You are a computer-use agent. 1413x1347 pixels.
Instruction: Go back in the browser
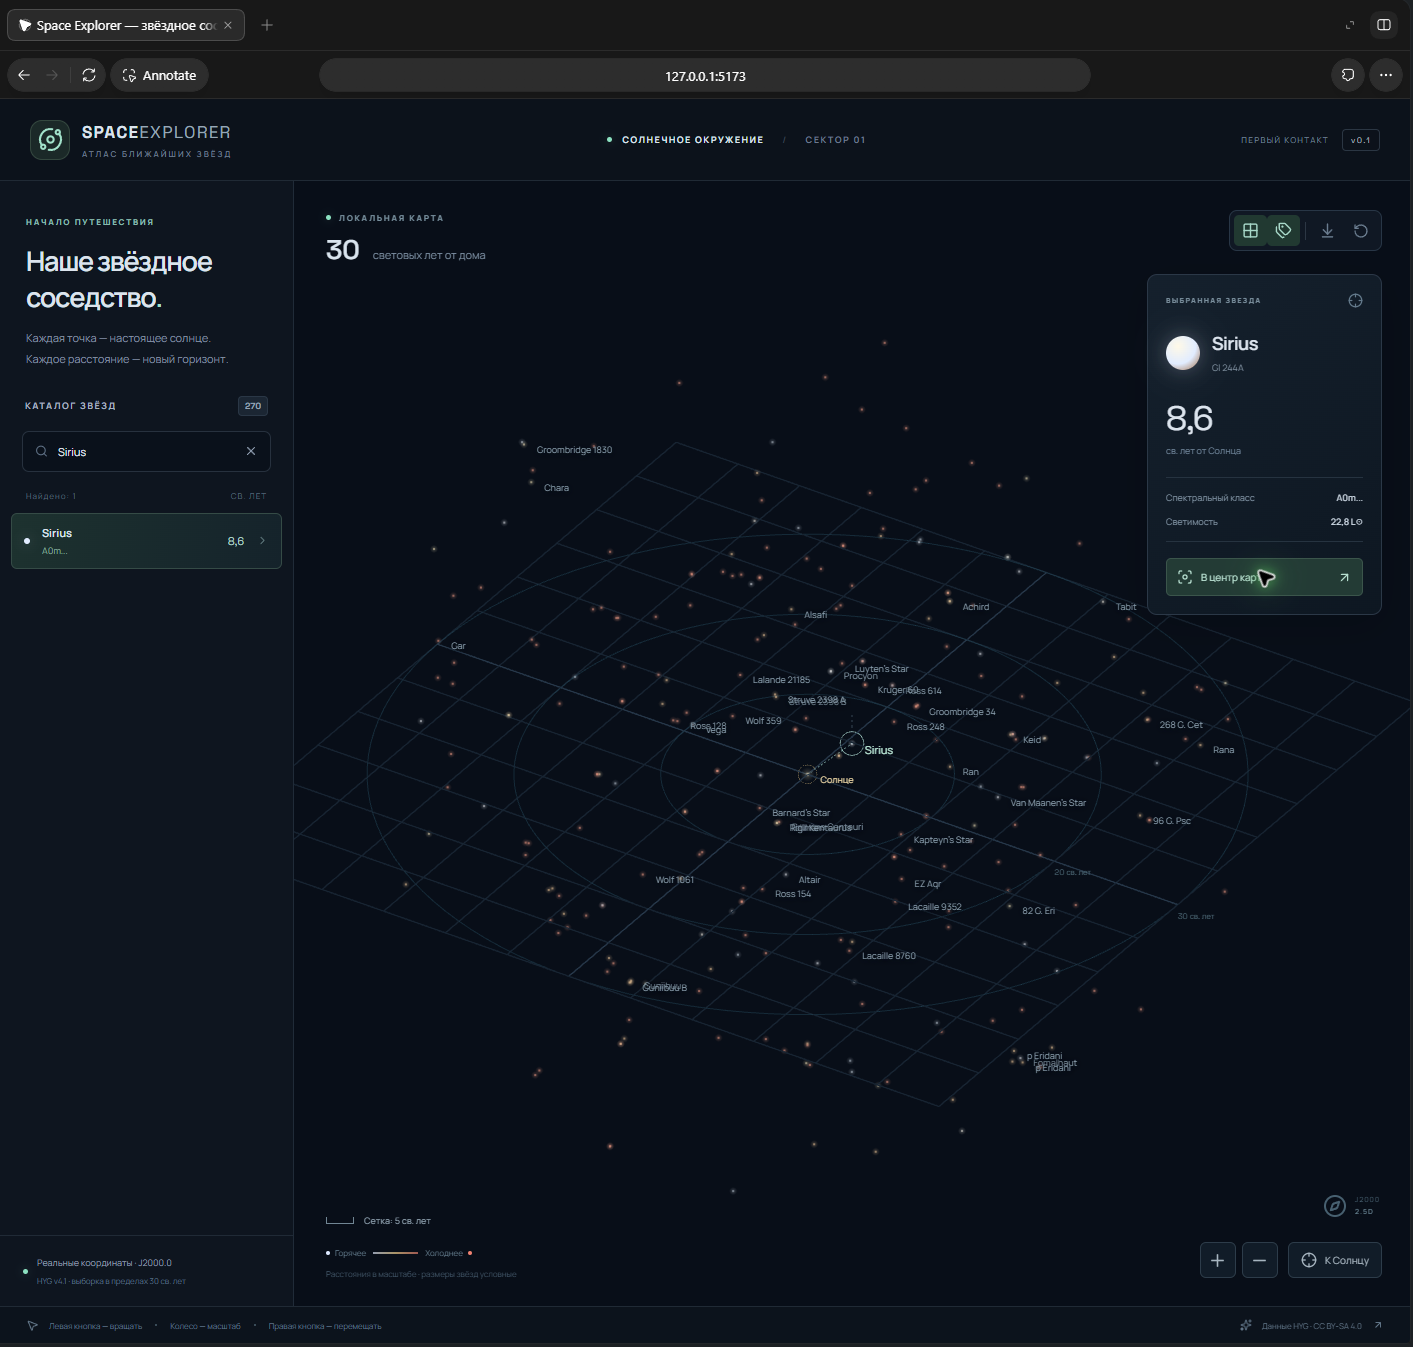click(24, 75)
